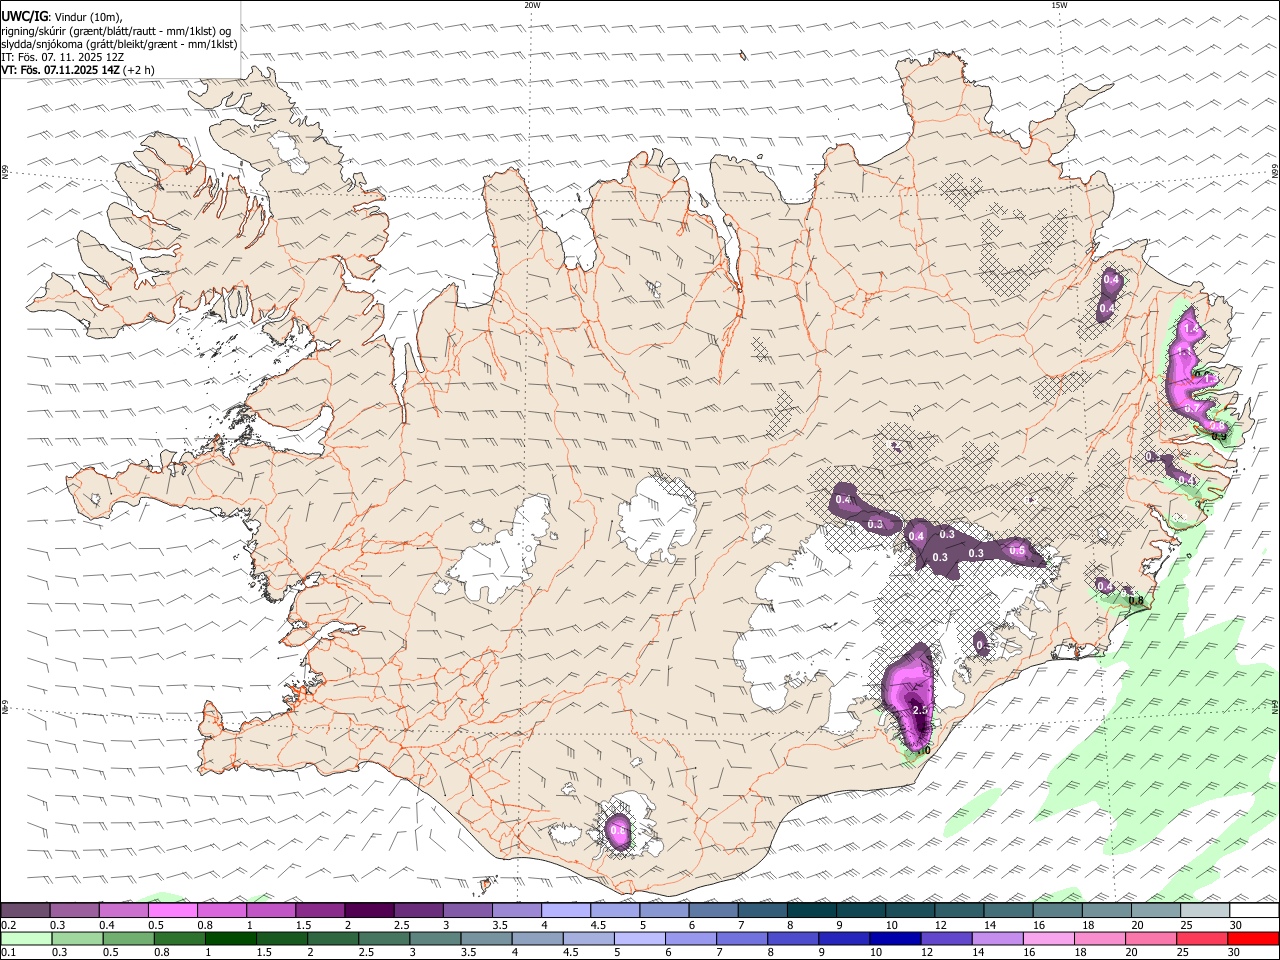Click the 2.5 value in the southern purple blob
Viewport: 1280px width, 960px height.
921,709
